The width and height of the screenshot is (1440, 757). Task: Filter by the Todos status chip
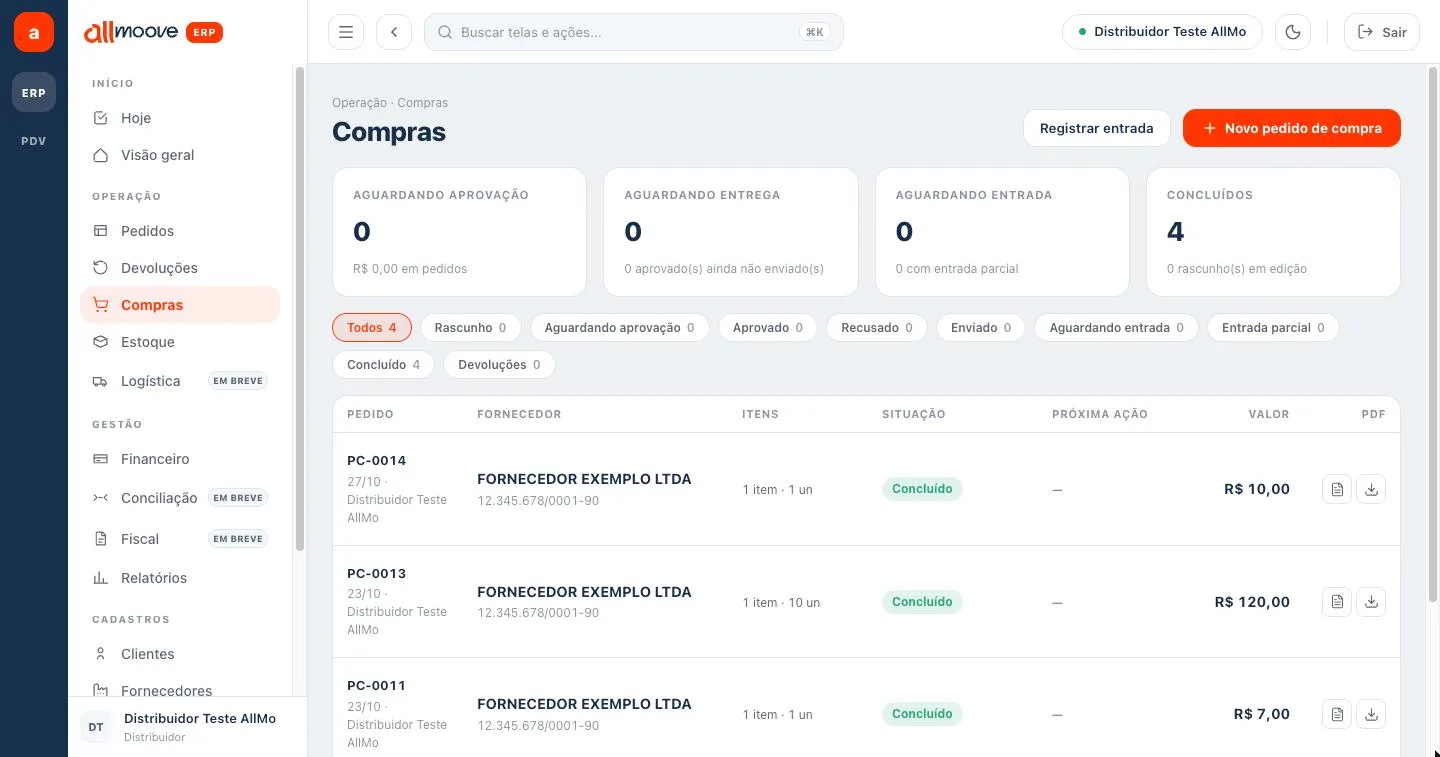tap(372, 328)
